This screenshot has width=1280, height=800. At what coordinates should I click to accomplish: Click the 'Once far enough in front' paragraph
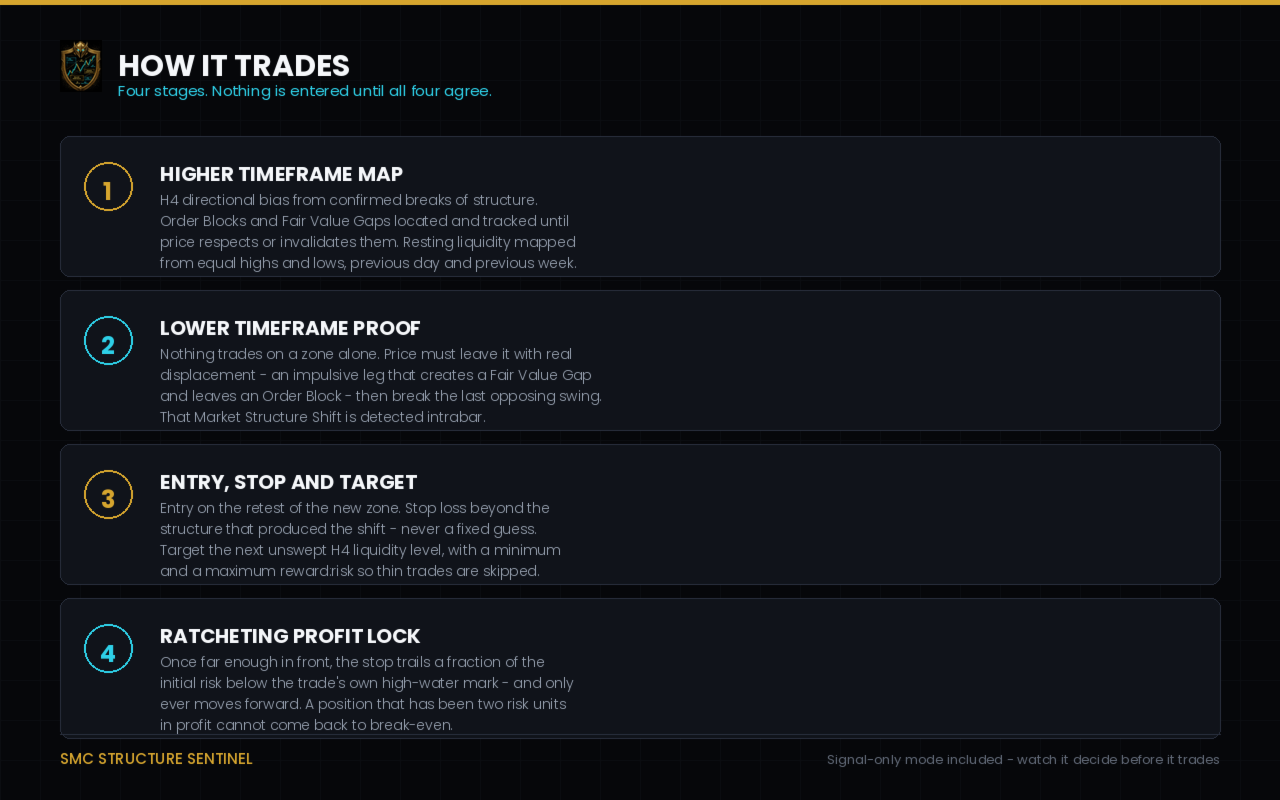click(x=366, y=693)
